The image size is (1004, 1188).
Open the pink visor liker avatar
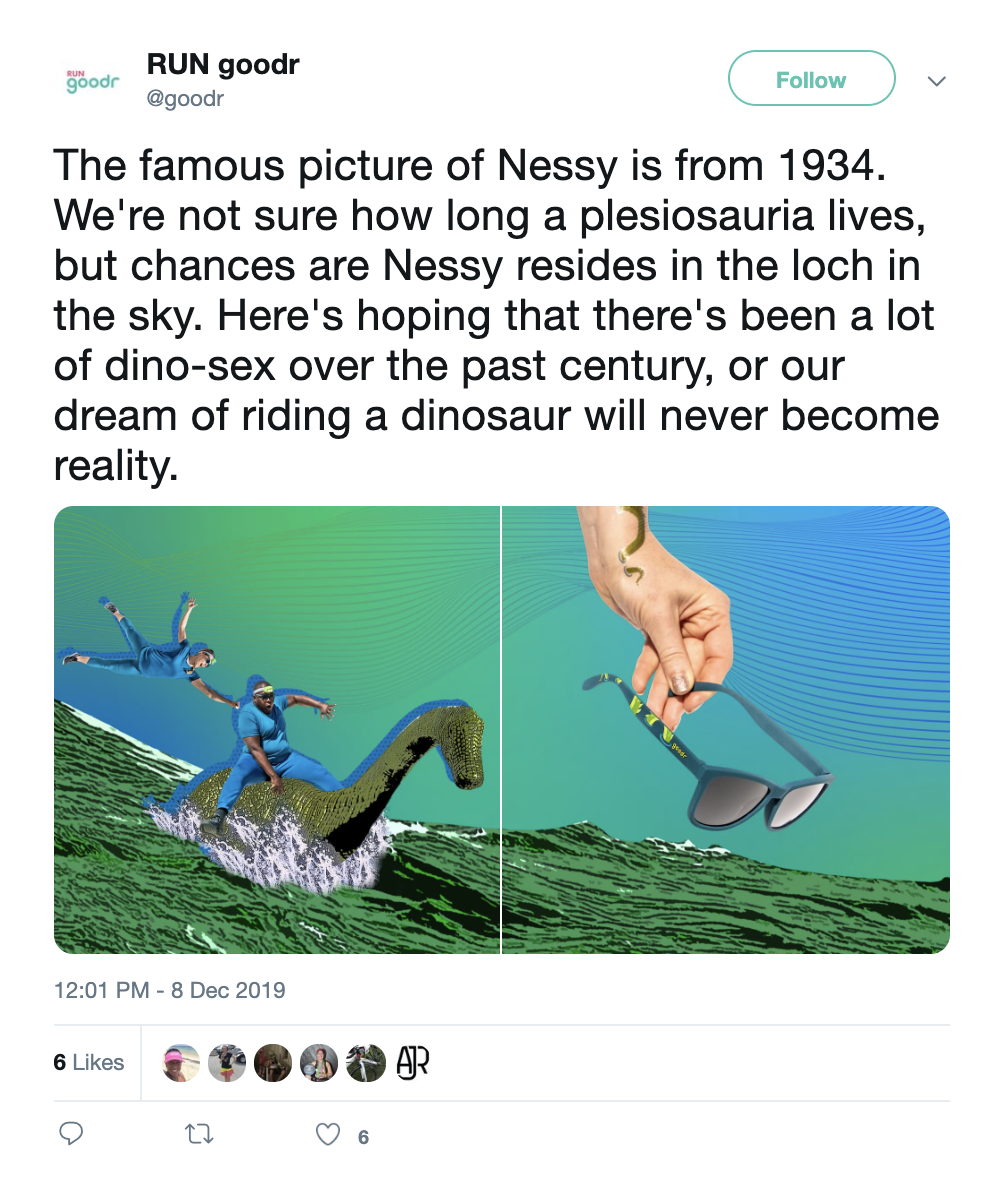pyautogui.click(x=181, y=1063)
